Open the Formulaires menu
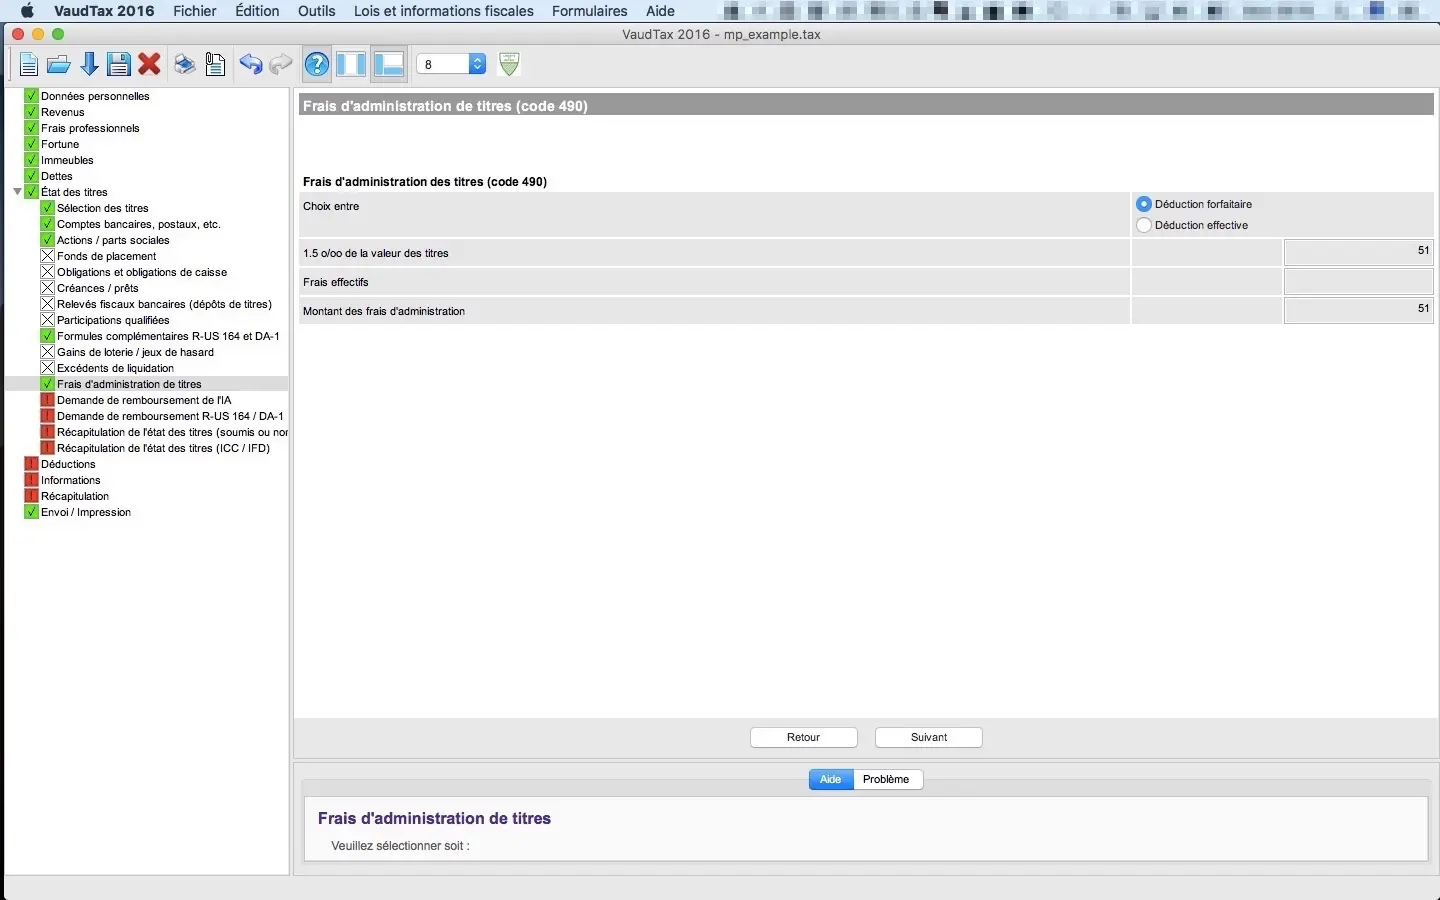The image size is (1440, 900). (x=590, y=11)
